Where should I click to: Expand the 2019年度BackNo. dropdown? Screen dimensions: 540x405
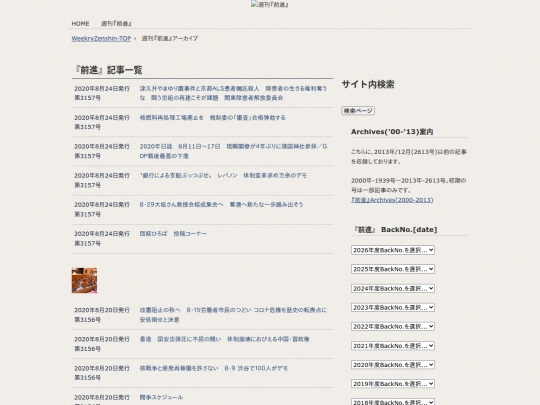click(393, 384)
